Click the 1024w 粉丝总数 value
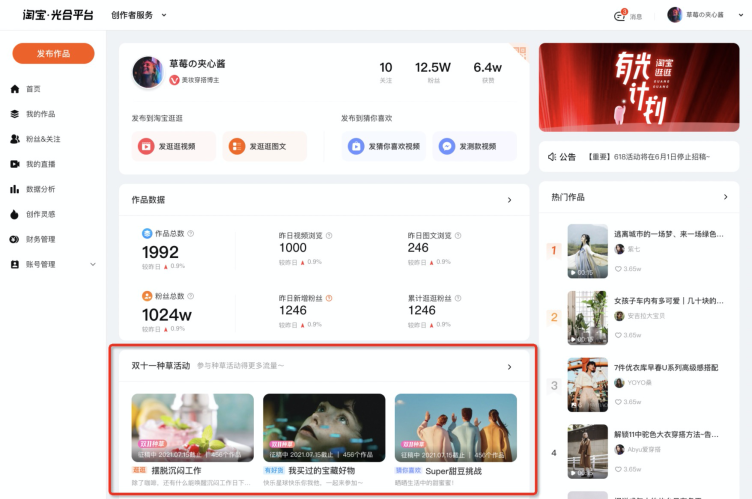752x499 pixels. pos(167,315)
